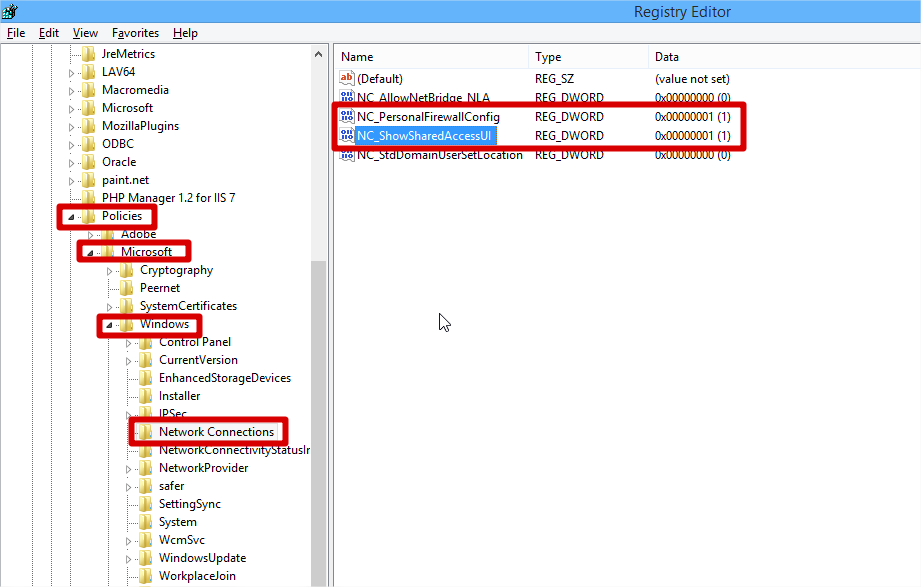
Task: Select the WorkplaceJoin key in tree
Action: tap(197, 576)
